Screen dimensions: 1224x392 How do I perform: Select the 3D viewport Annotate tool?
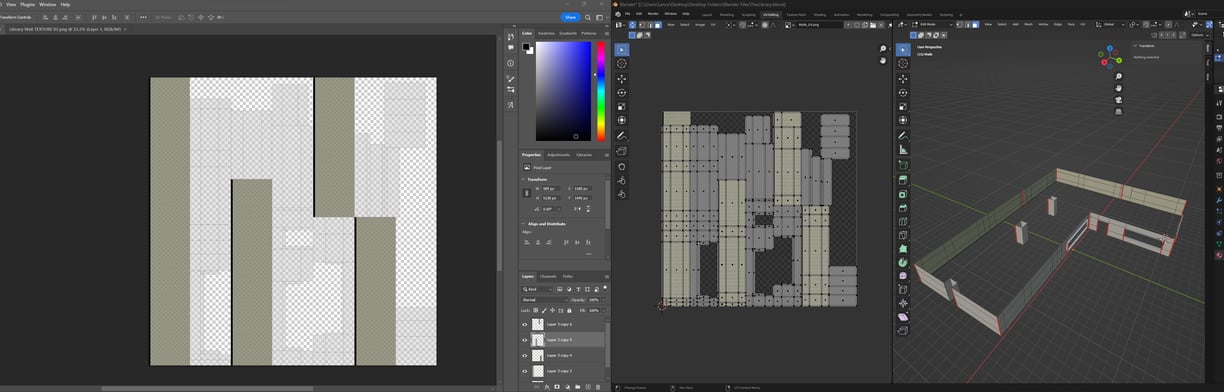point(903,135)
